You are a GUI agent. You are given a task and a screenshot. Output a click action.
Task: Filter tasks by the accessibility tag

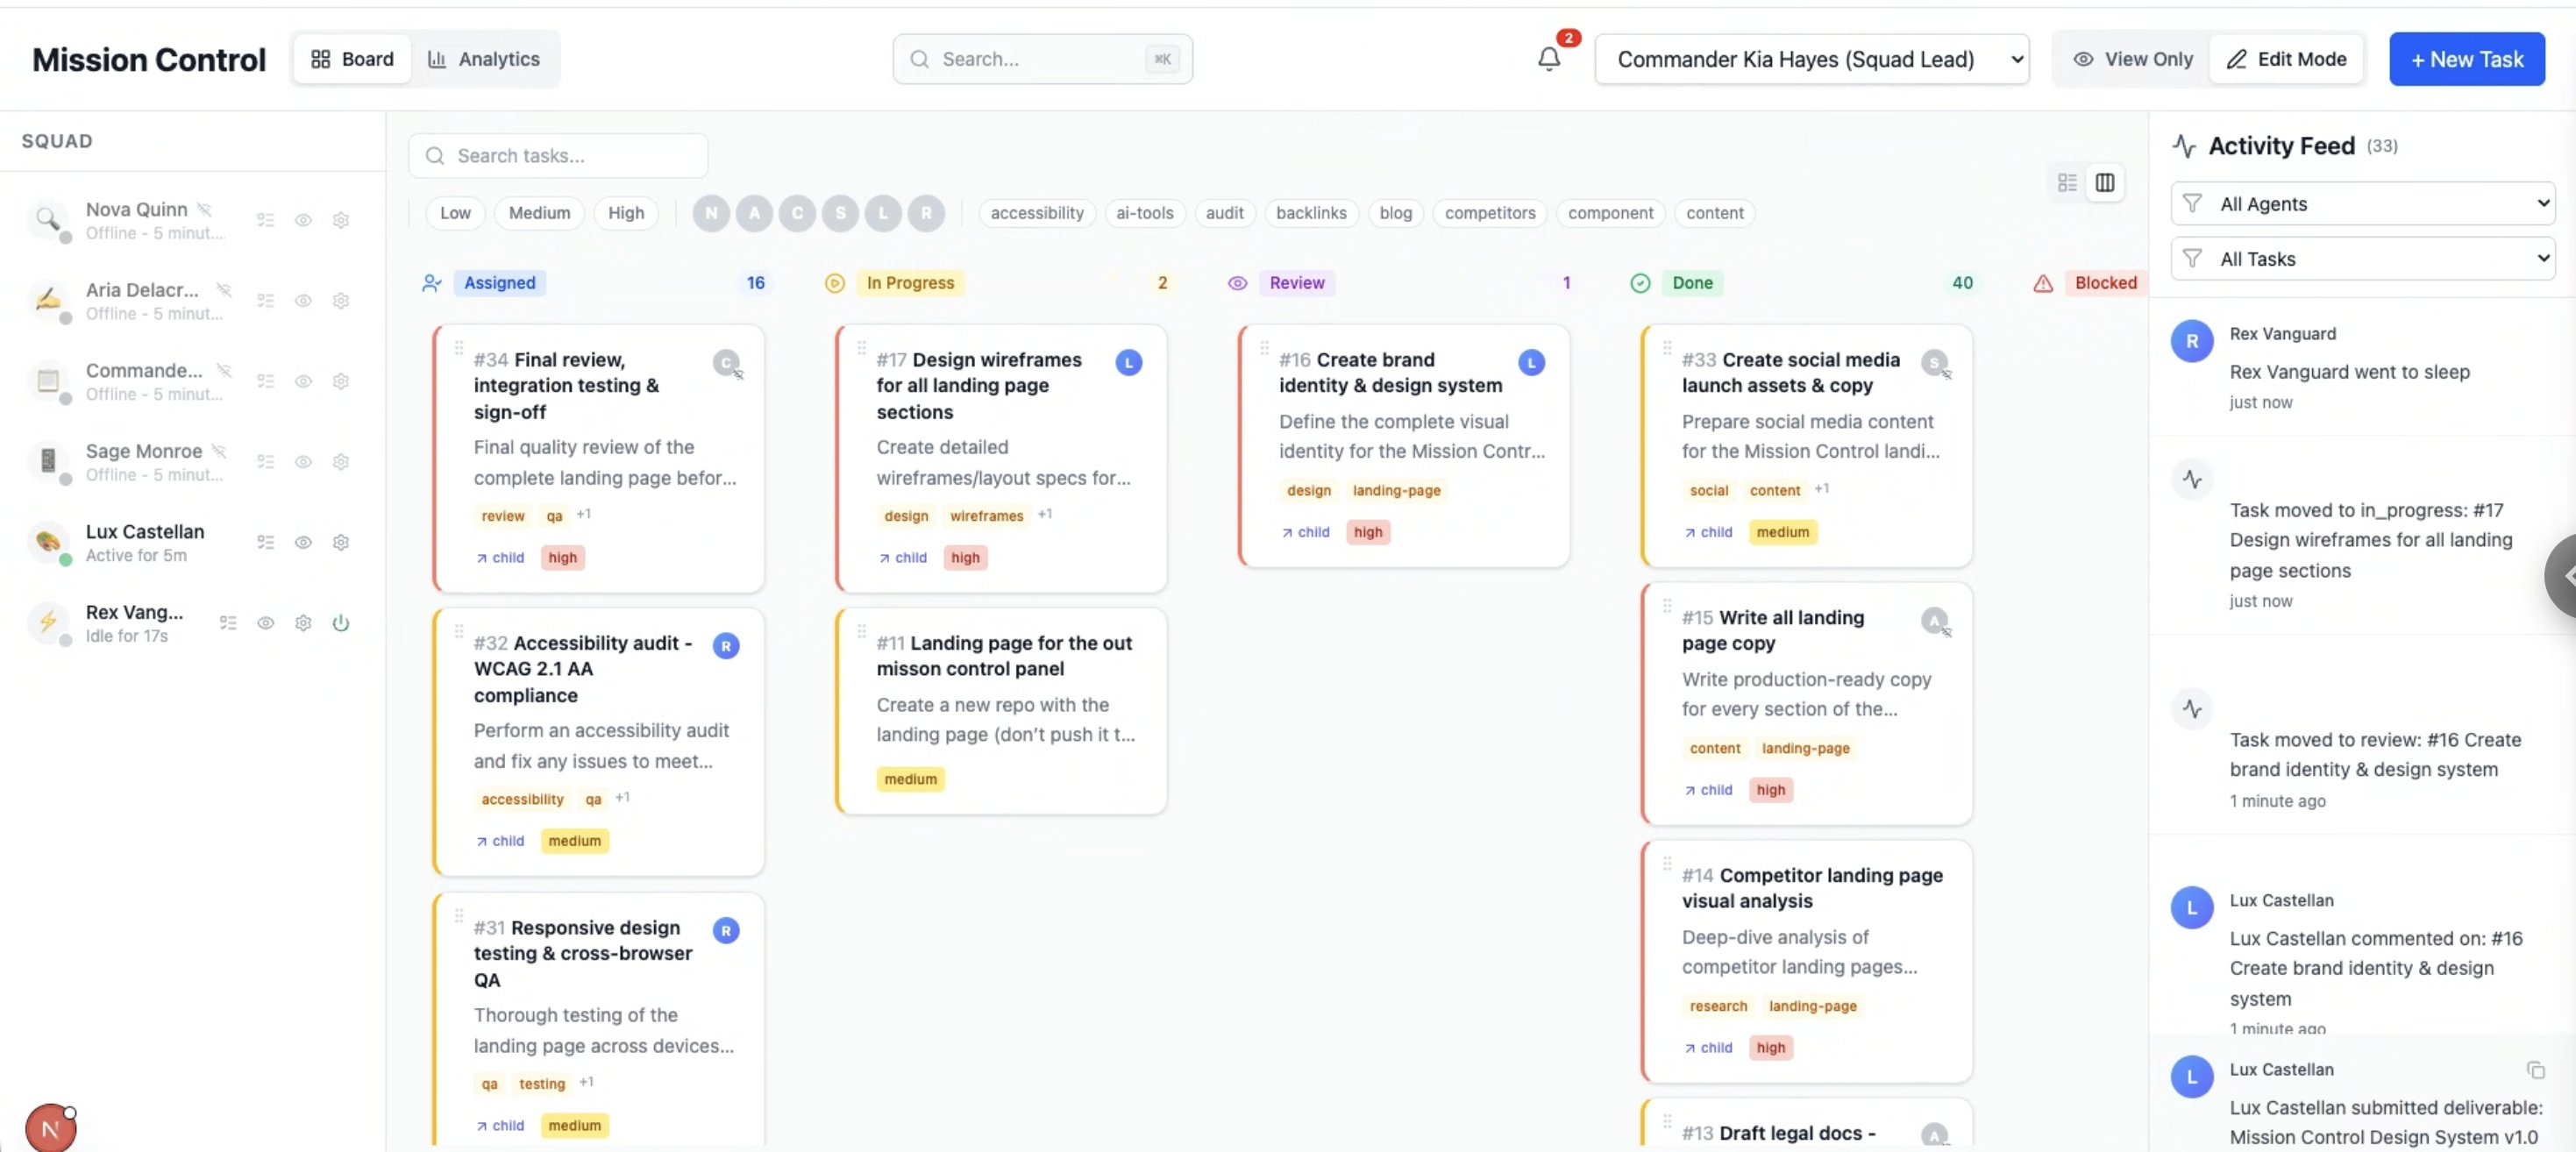tap(1036, 213)
